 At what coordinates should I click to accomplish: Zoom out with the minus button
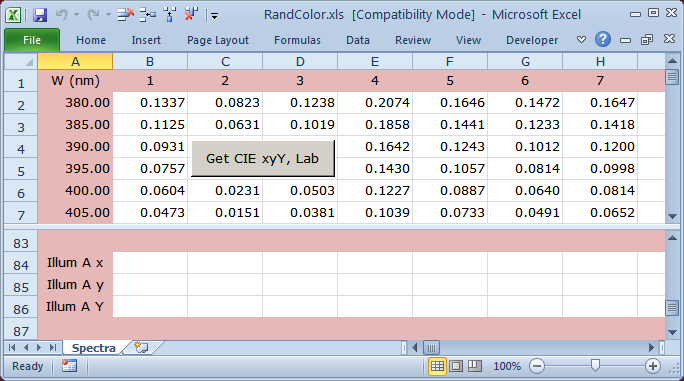[537, 366]
